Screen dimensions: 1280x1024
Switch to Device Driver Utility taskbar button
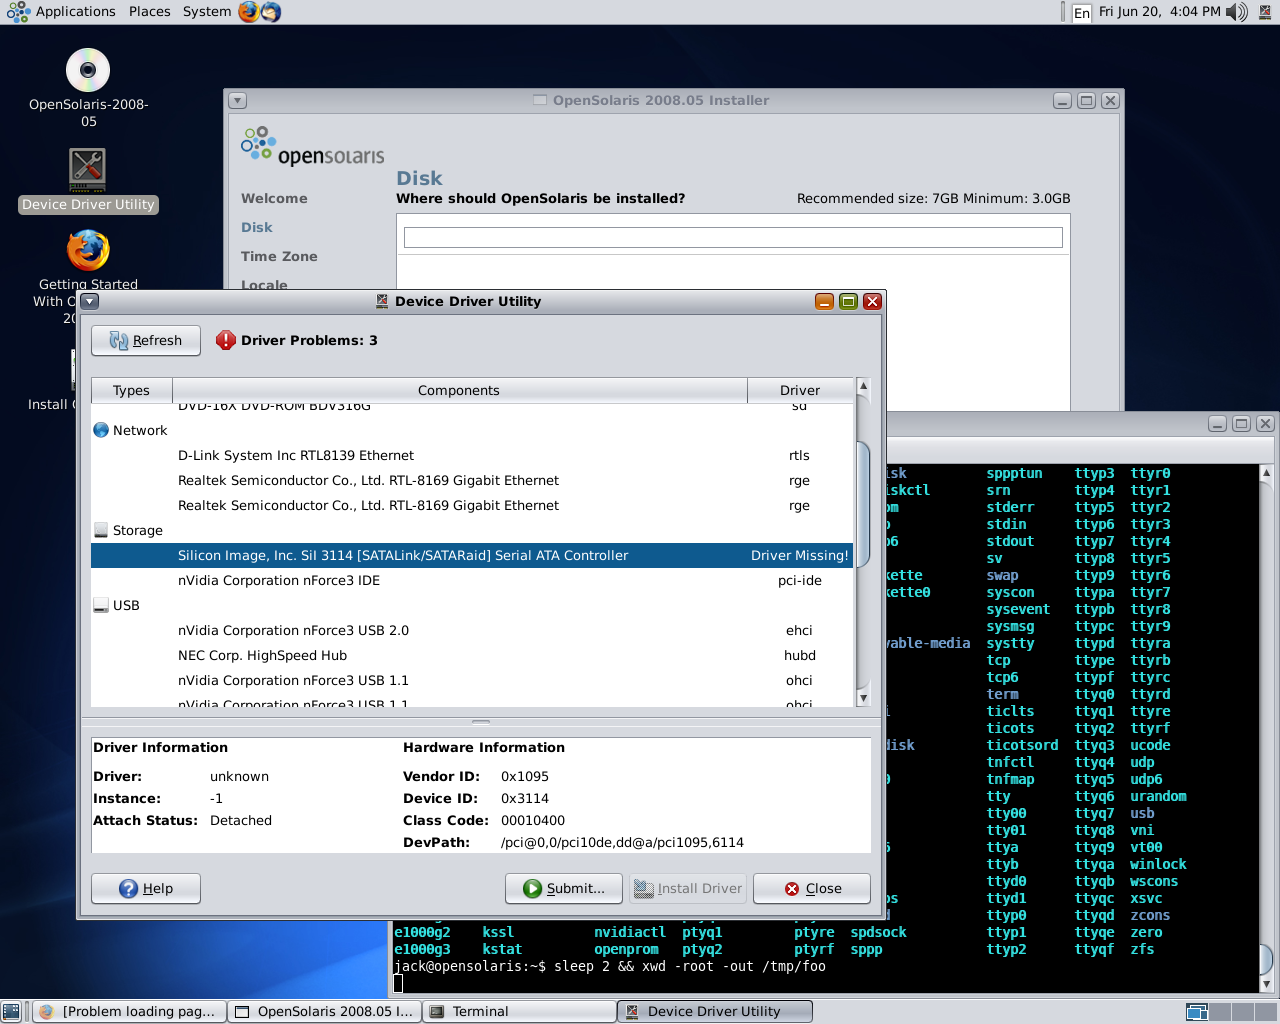coord(714,1012)
